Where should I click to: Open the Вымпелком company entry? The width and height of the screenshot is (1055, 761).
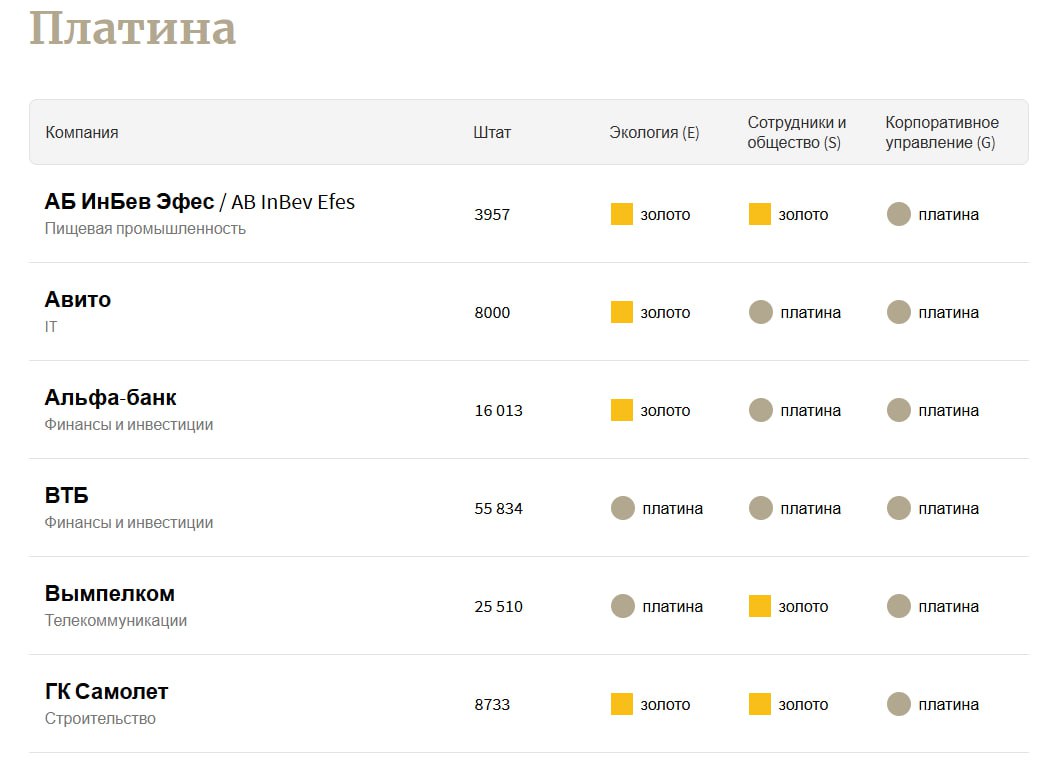tap(109, 594)
